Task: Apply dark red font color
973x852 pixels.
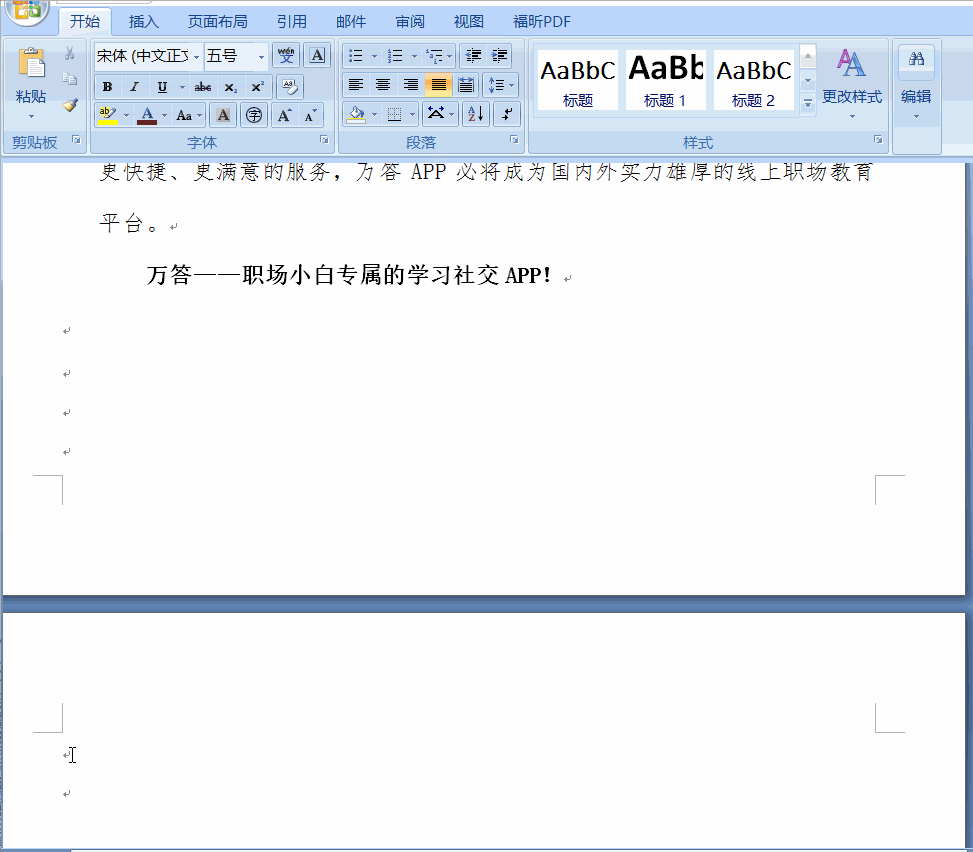Action: 147,115
